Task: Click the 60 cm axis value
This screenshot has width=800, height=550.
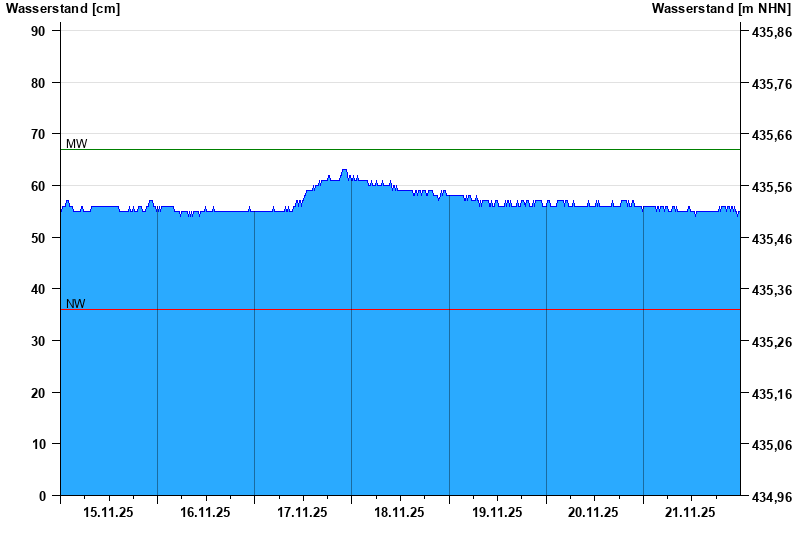Action: [x=38, y=186]
